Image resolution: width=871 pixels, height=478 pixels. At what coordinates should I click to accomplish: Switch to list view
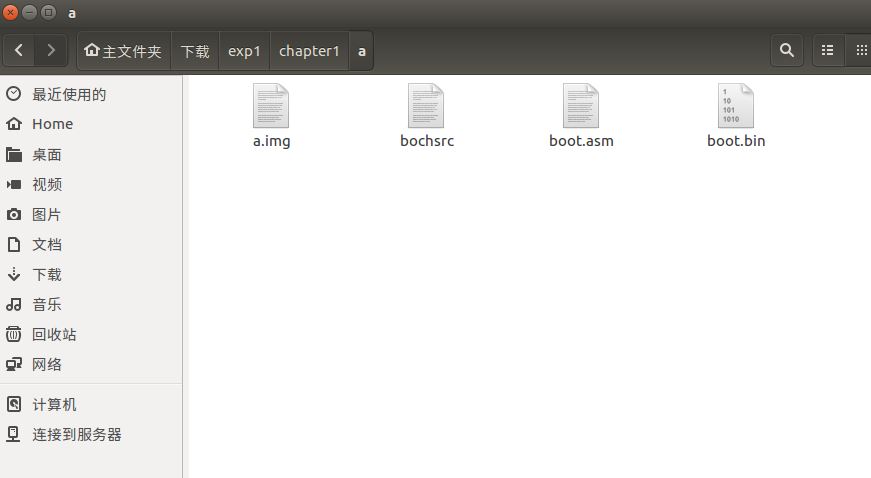(828, 51)
